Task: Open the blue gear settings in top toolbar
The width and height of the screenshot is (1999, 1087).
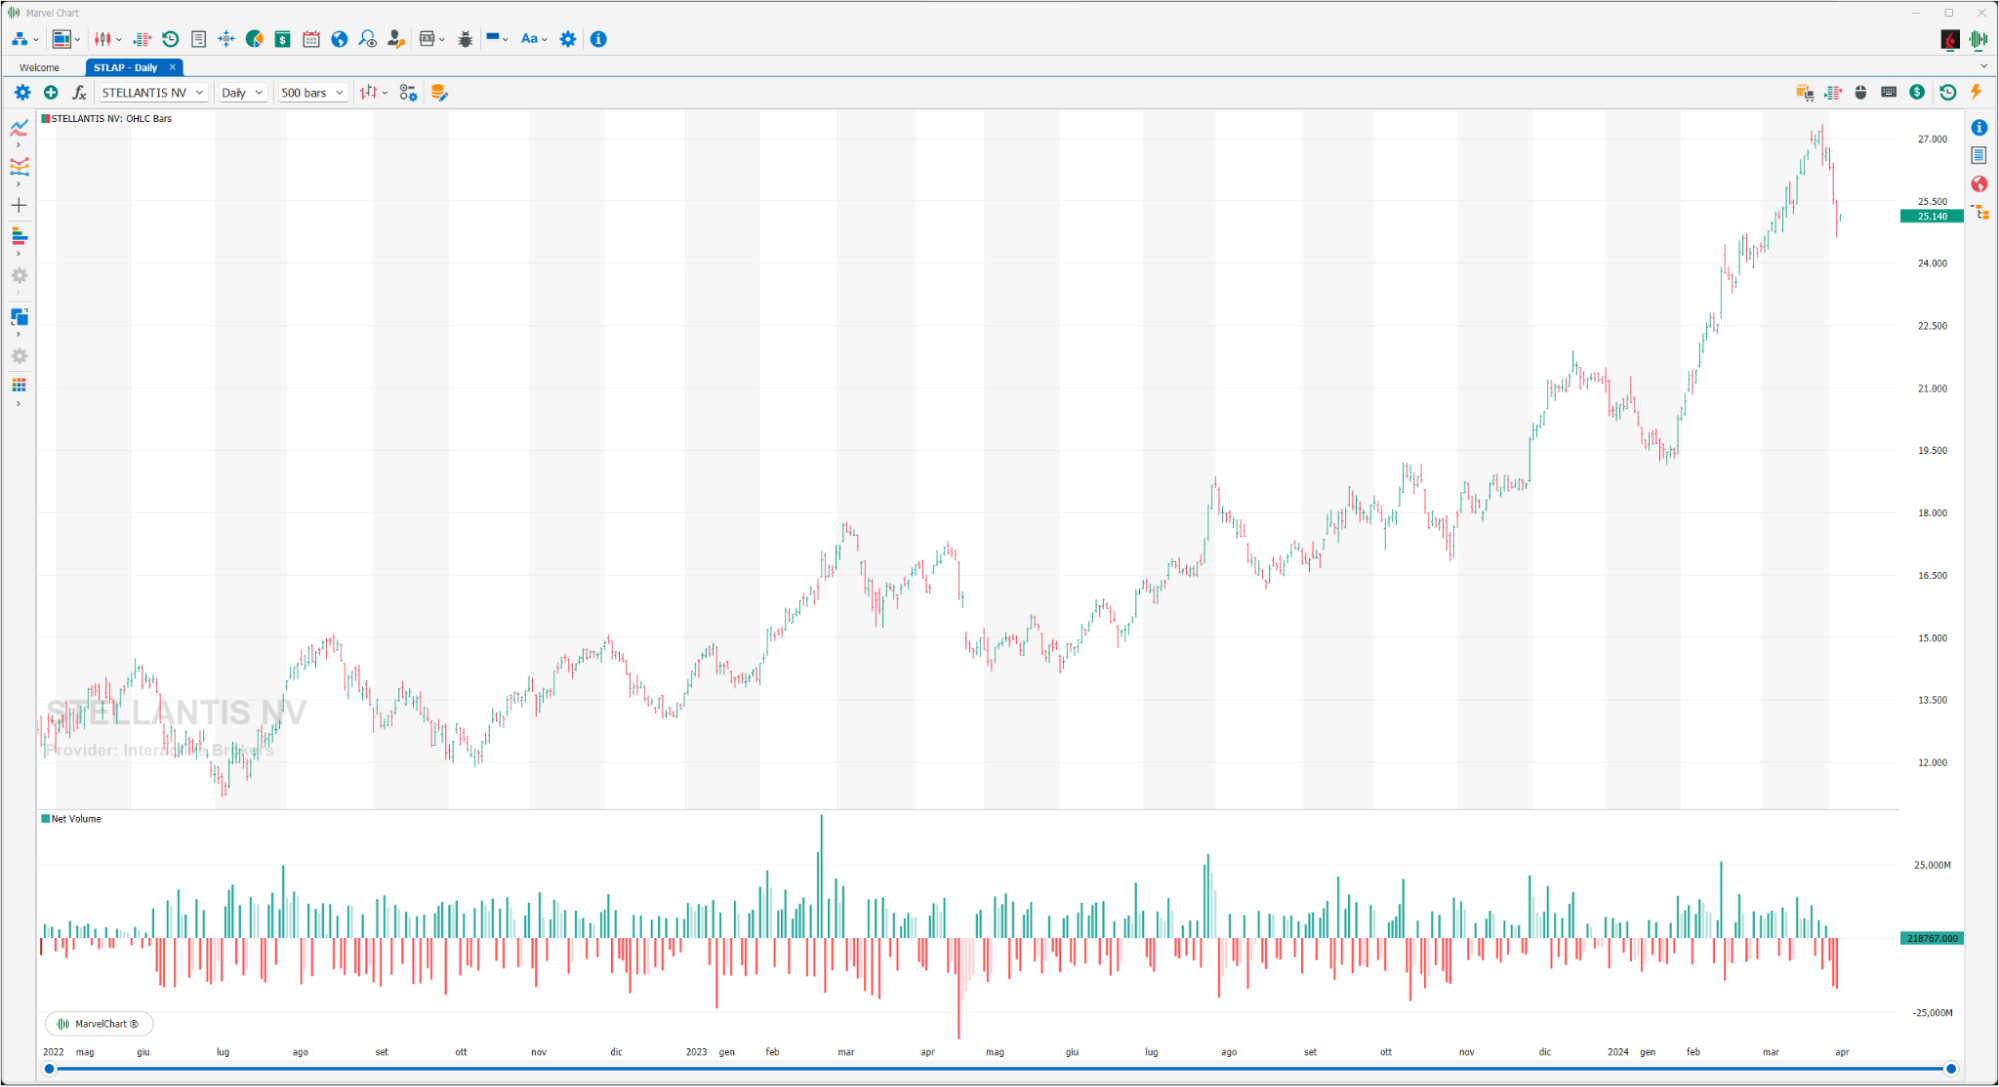Action: tap(568, 39)
